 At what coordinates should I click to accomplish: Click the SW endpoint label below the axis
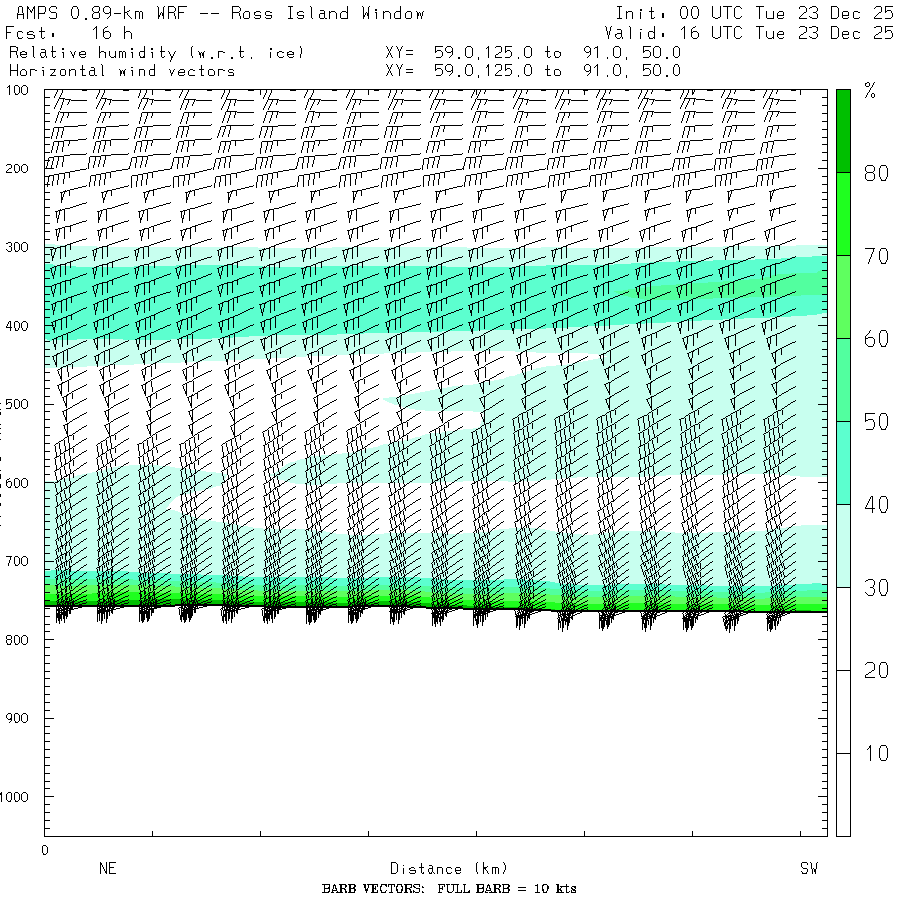(x=808, y=869)
